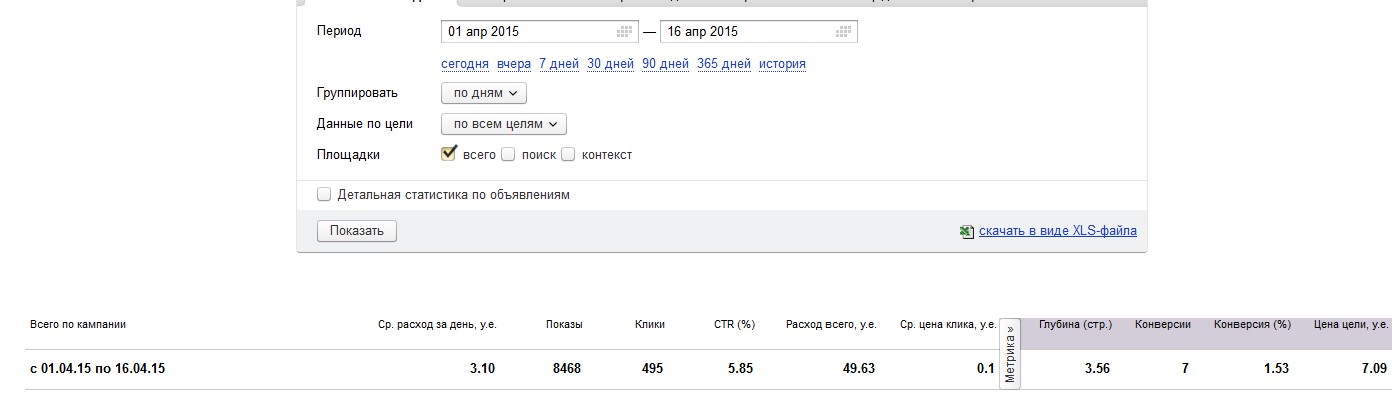Click the 'CTR (%)' column header
1396x395 pixels.
[x=734, y=325]
